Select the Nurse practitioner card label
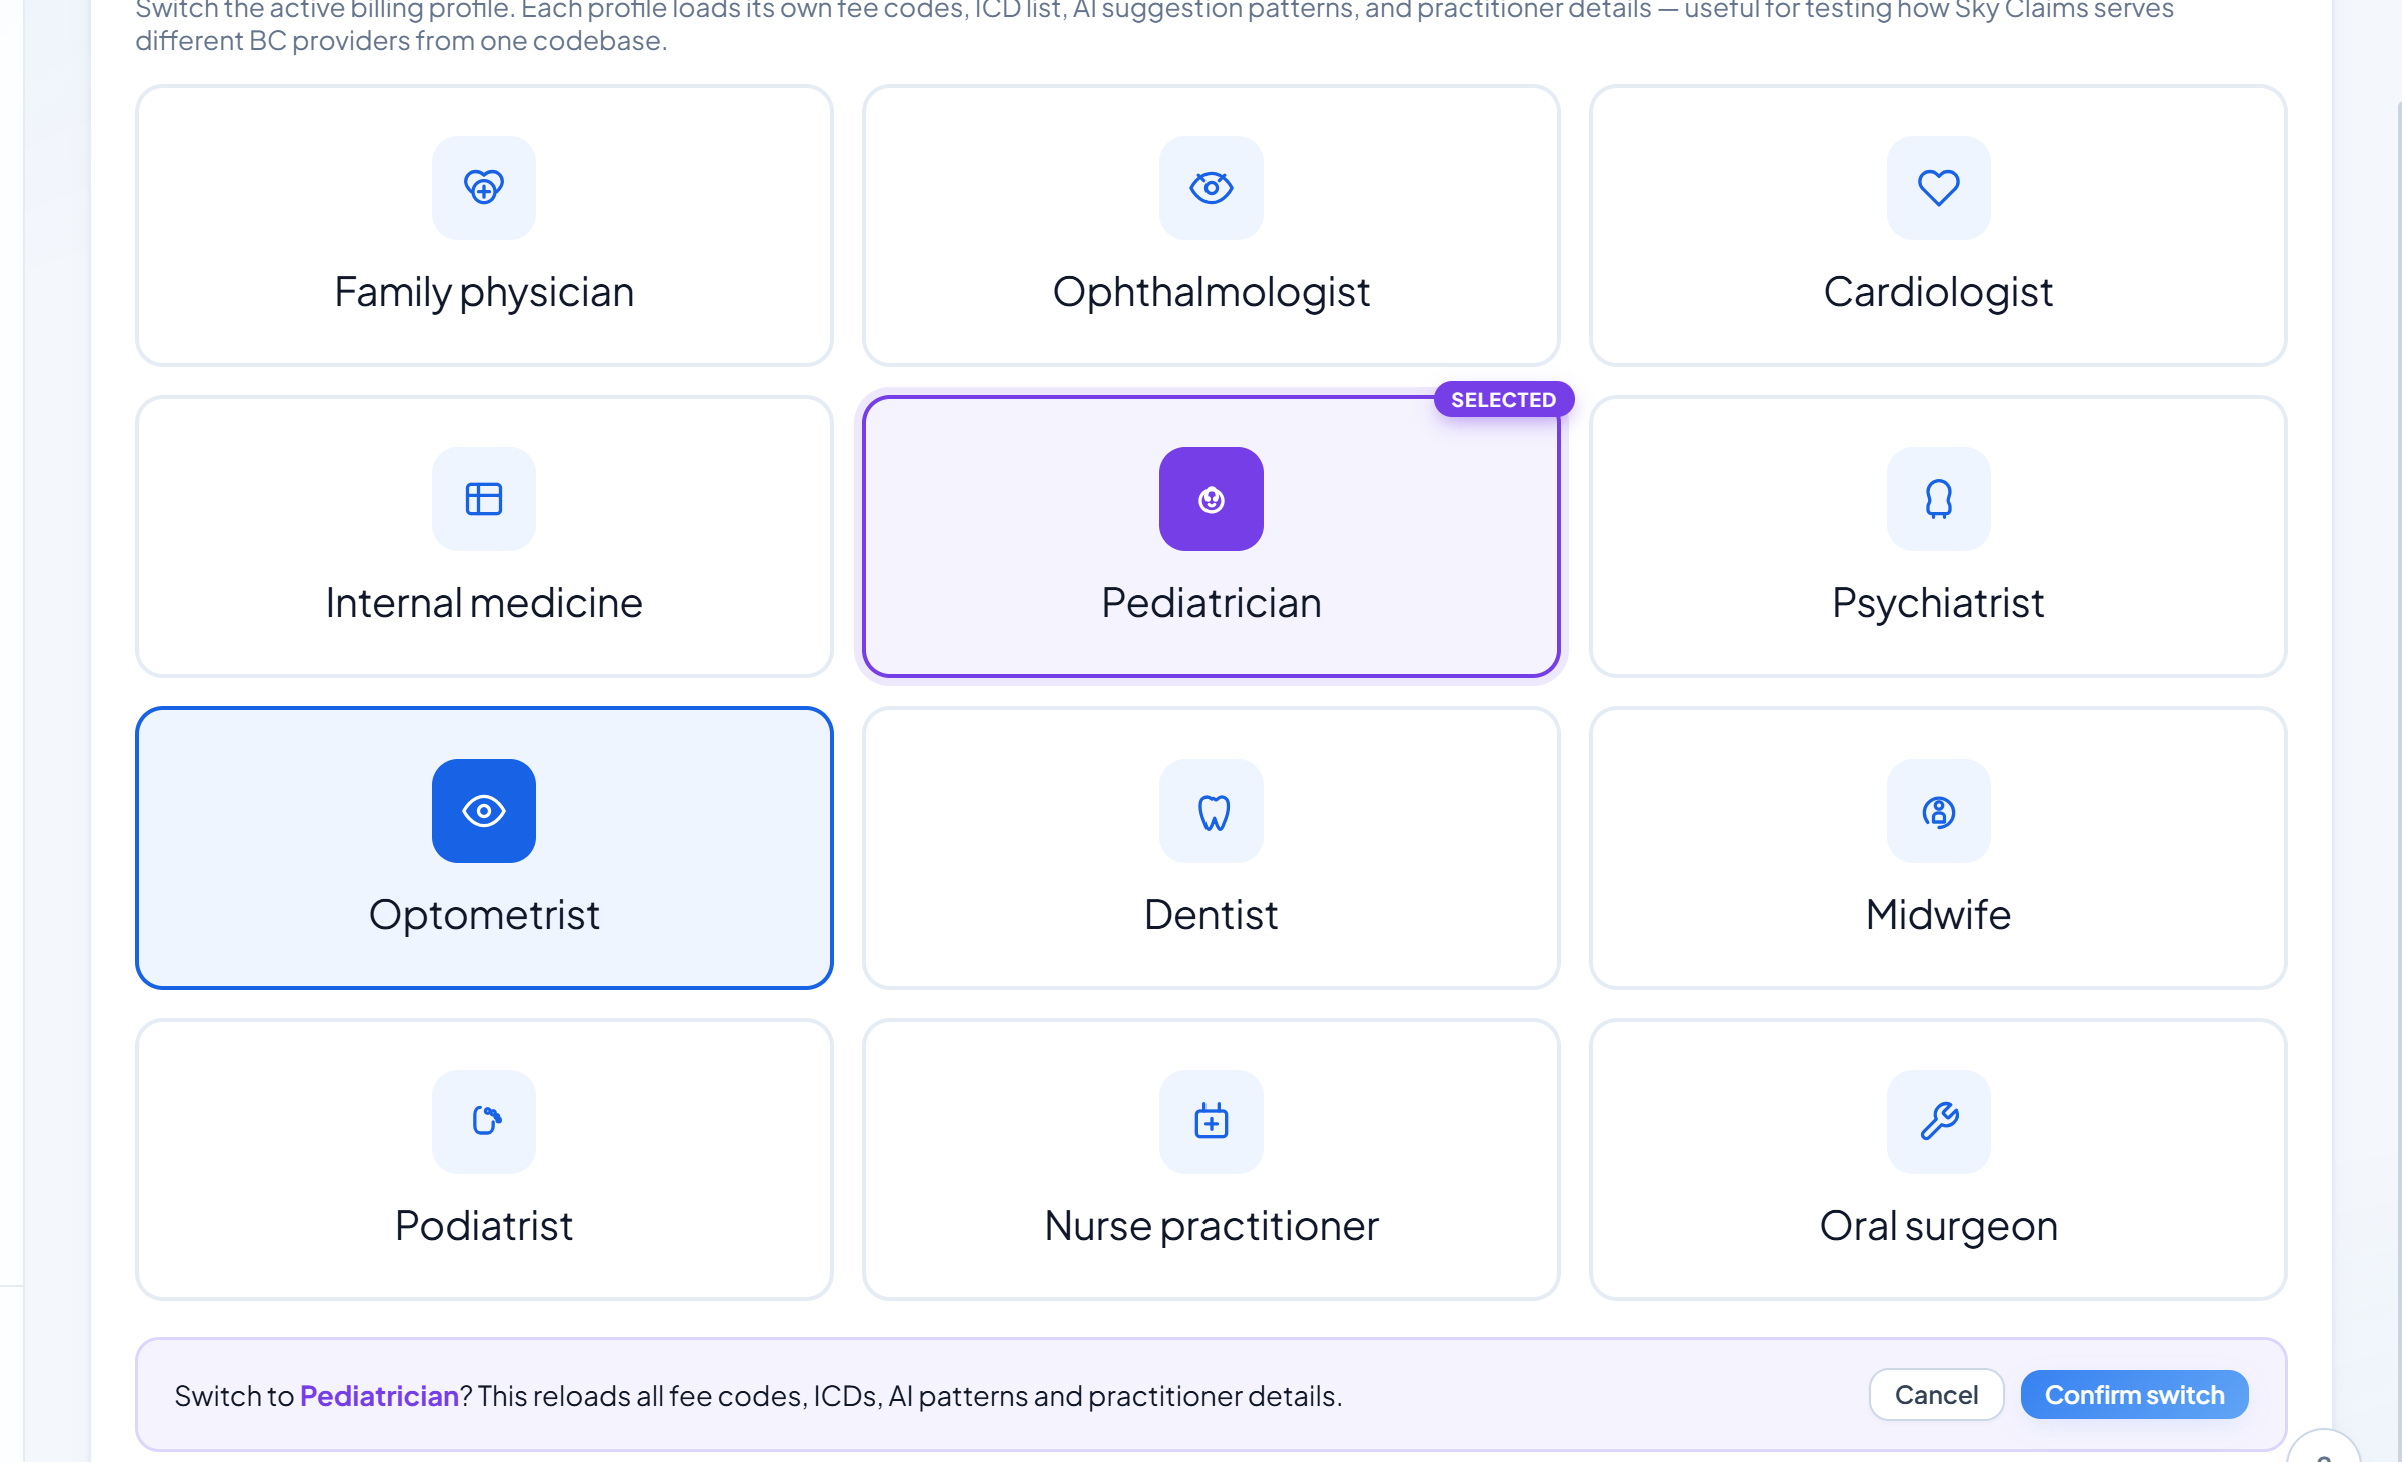 pyautogui.click(x=1211, y=1227)
